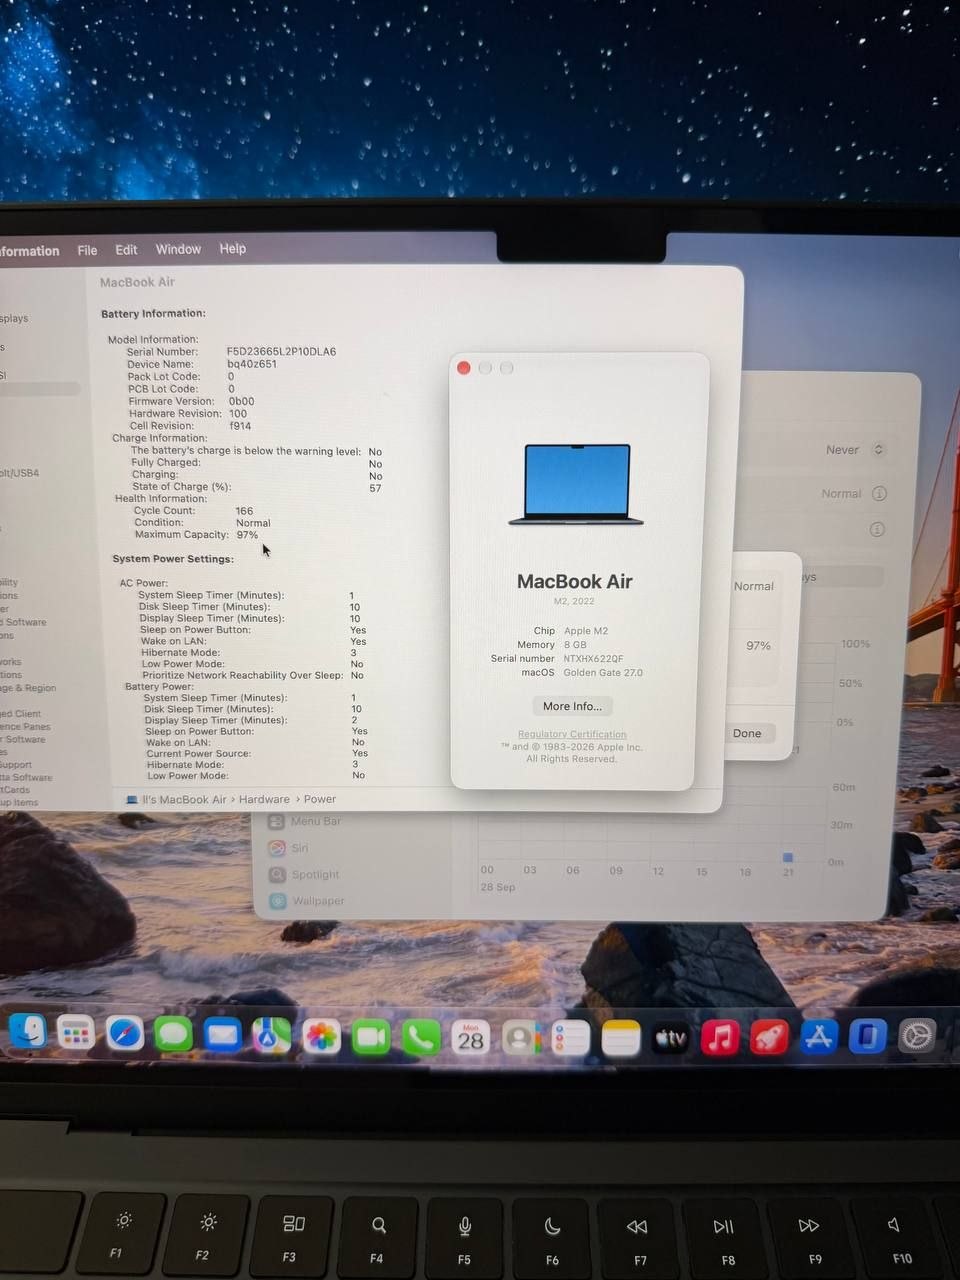
Task: Click Condition value Normal
Action: pyautogui.click(x=253, y=523)
